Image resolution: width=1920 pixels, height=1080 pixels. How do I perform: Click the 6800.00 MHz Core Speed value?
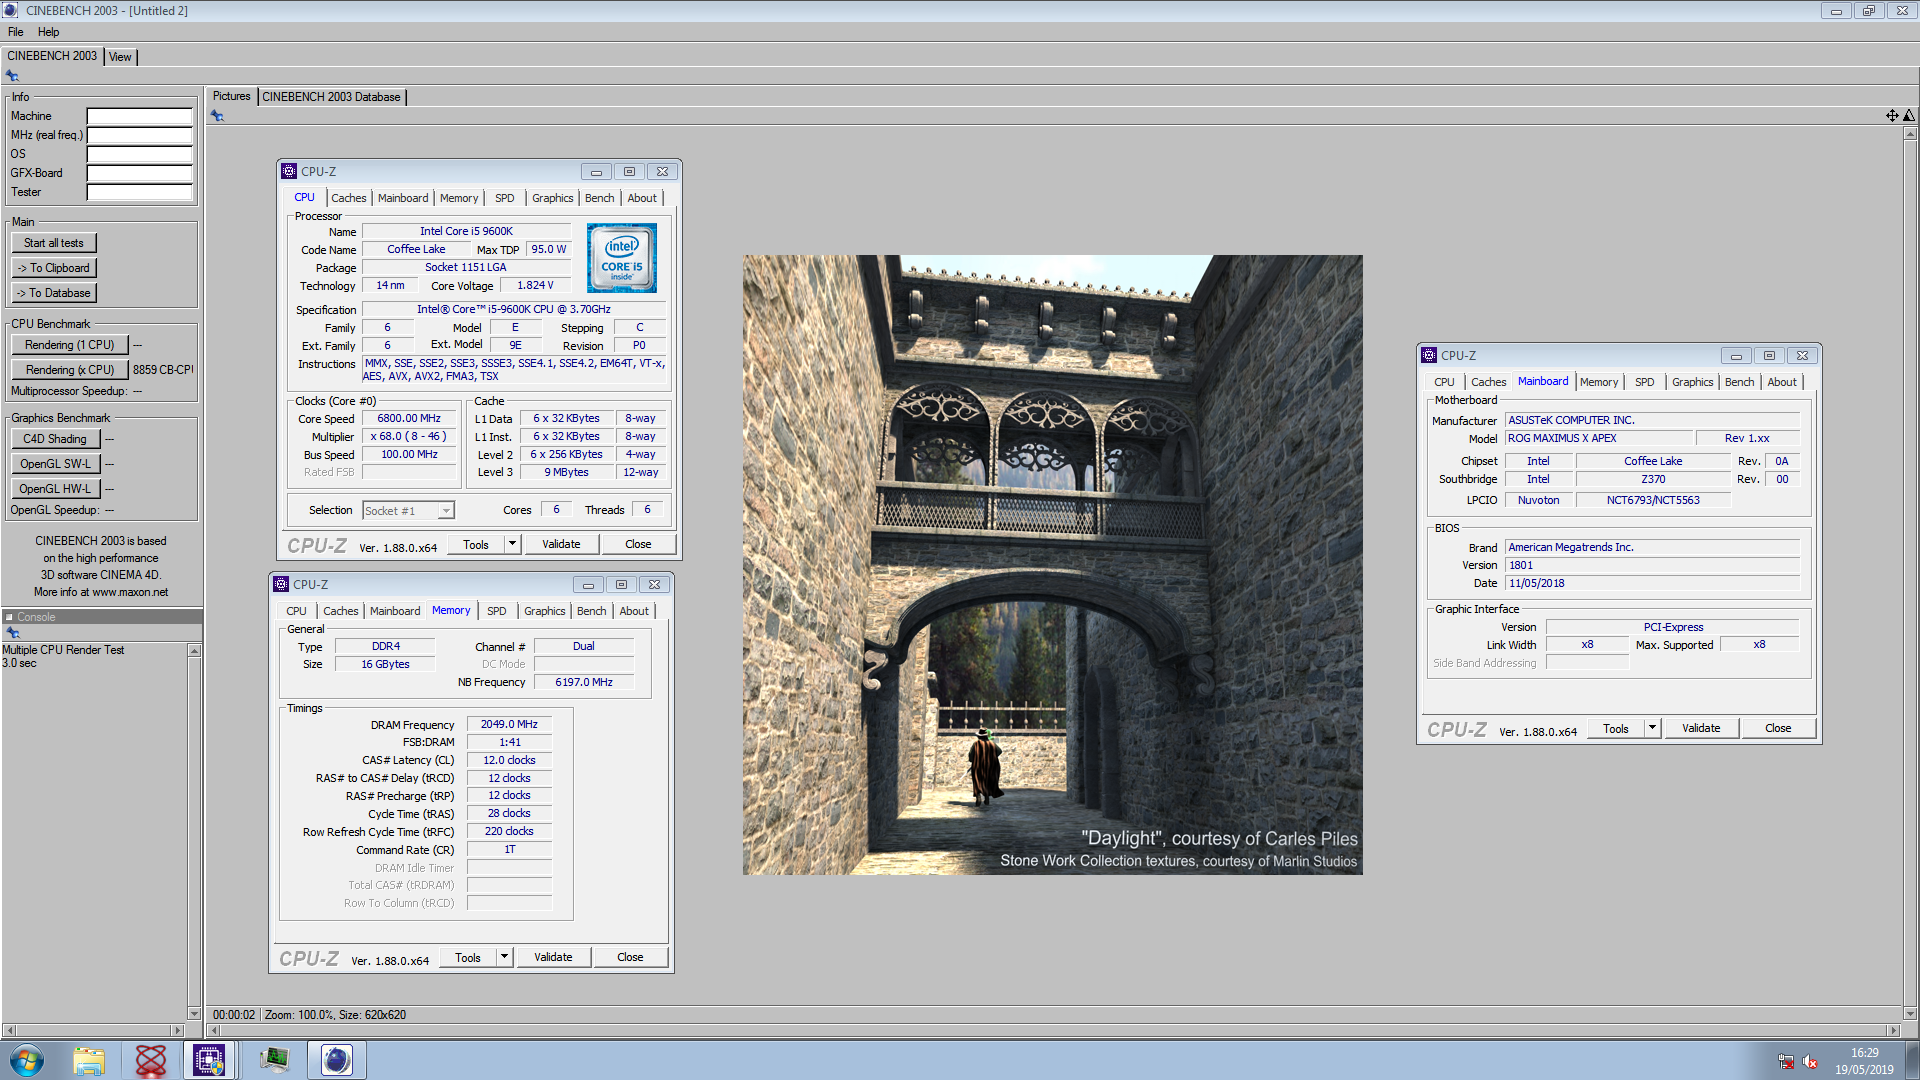[409, 419]
